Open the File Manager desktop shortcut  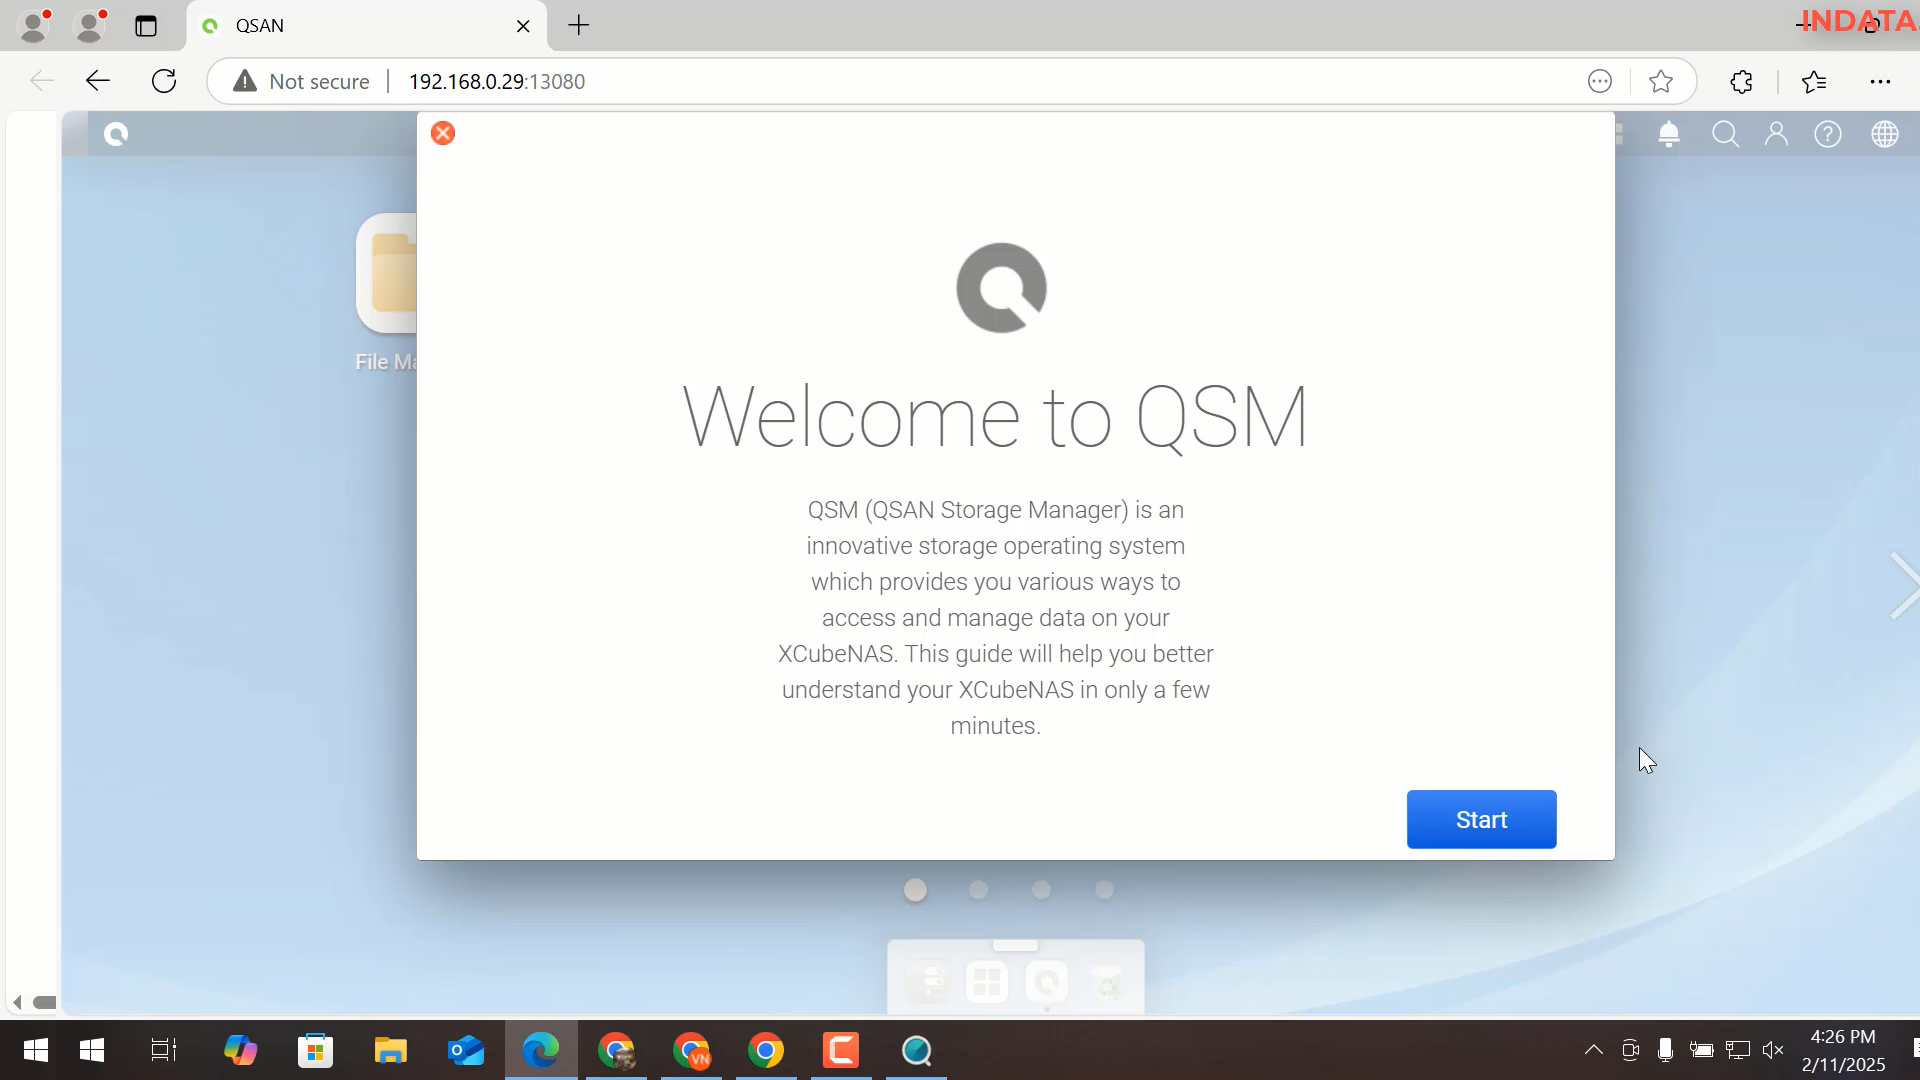point(387,292)
